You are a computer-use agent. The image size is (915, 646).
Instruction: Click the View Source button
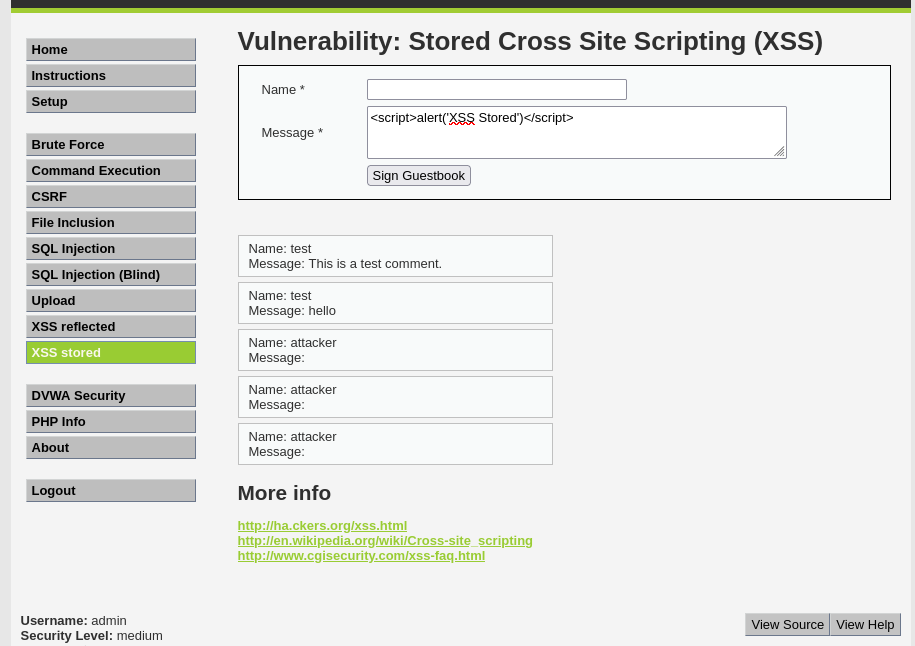click(787, 624)
